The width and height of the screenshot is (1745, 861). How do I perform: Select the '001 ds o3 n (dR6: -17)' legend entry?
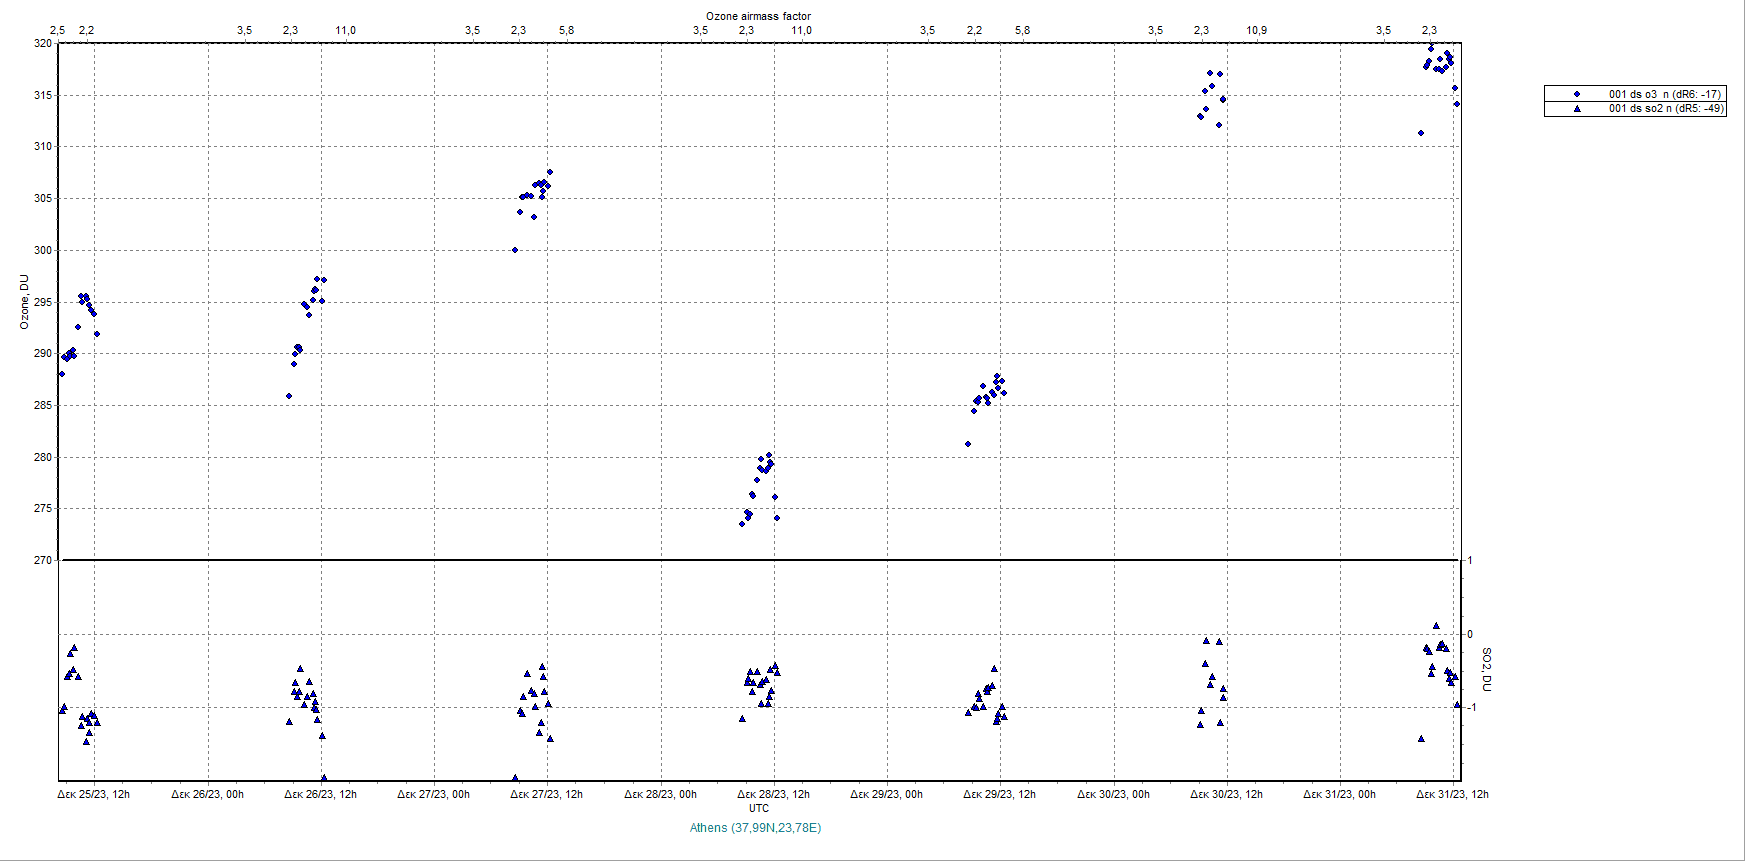coord(1664,94)
